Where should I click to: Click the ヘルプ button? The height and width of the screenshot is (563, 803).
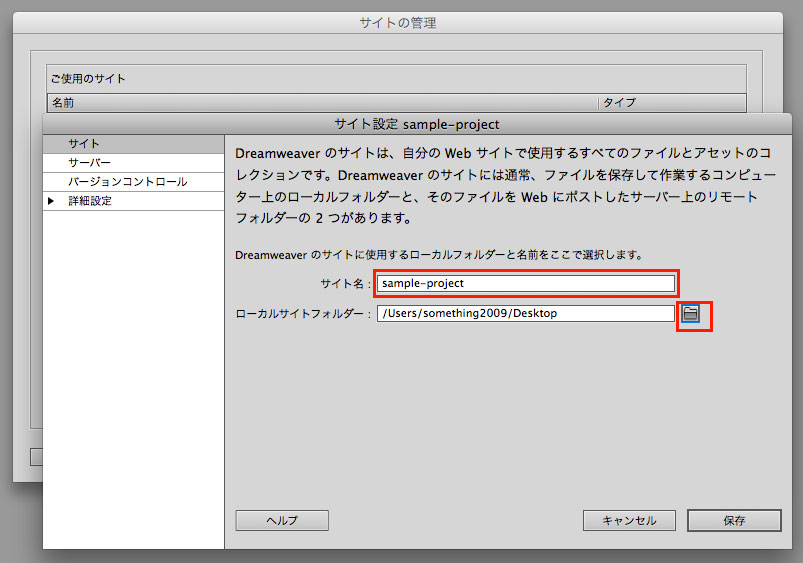click(x=282, y=520)
